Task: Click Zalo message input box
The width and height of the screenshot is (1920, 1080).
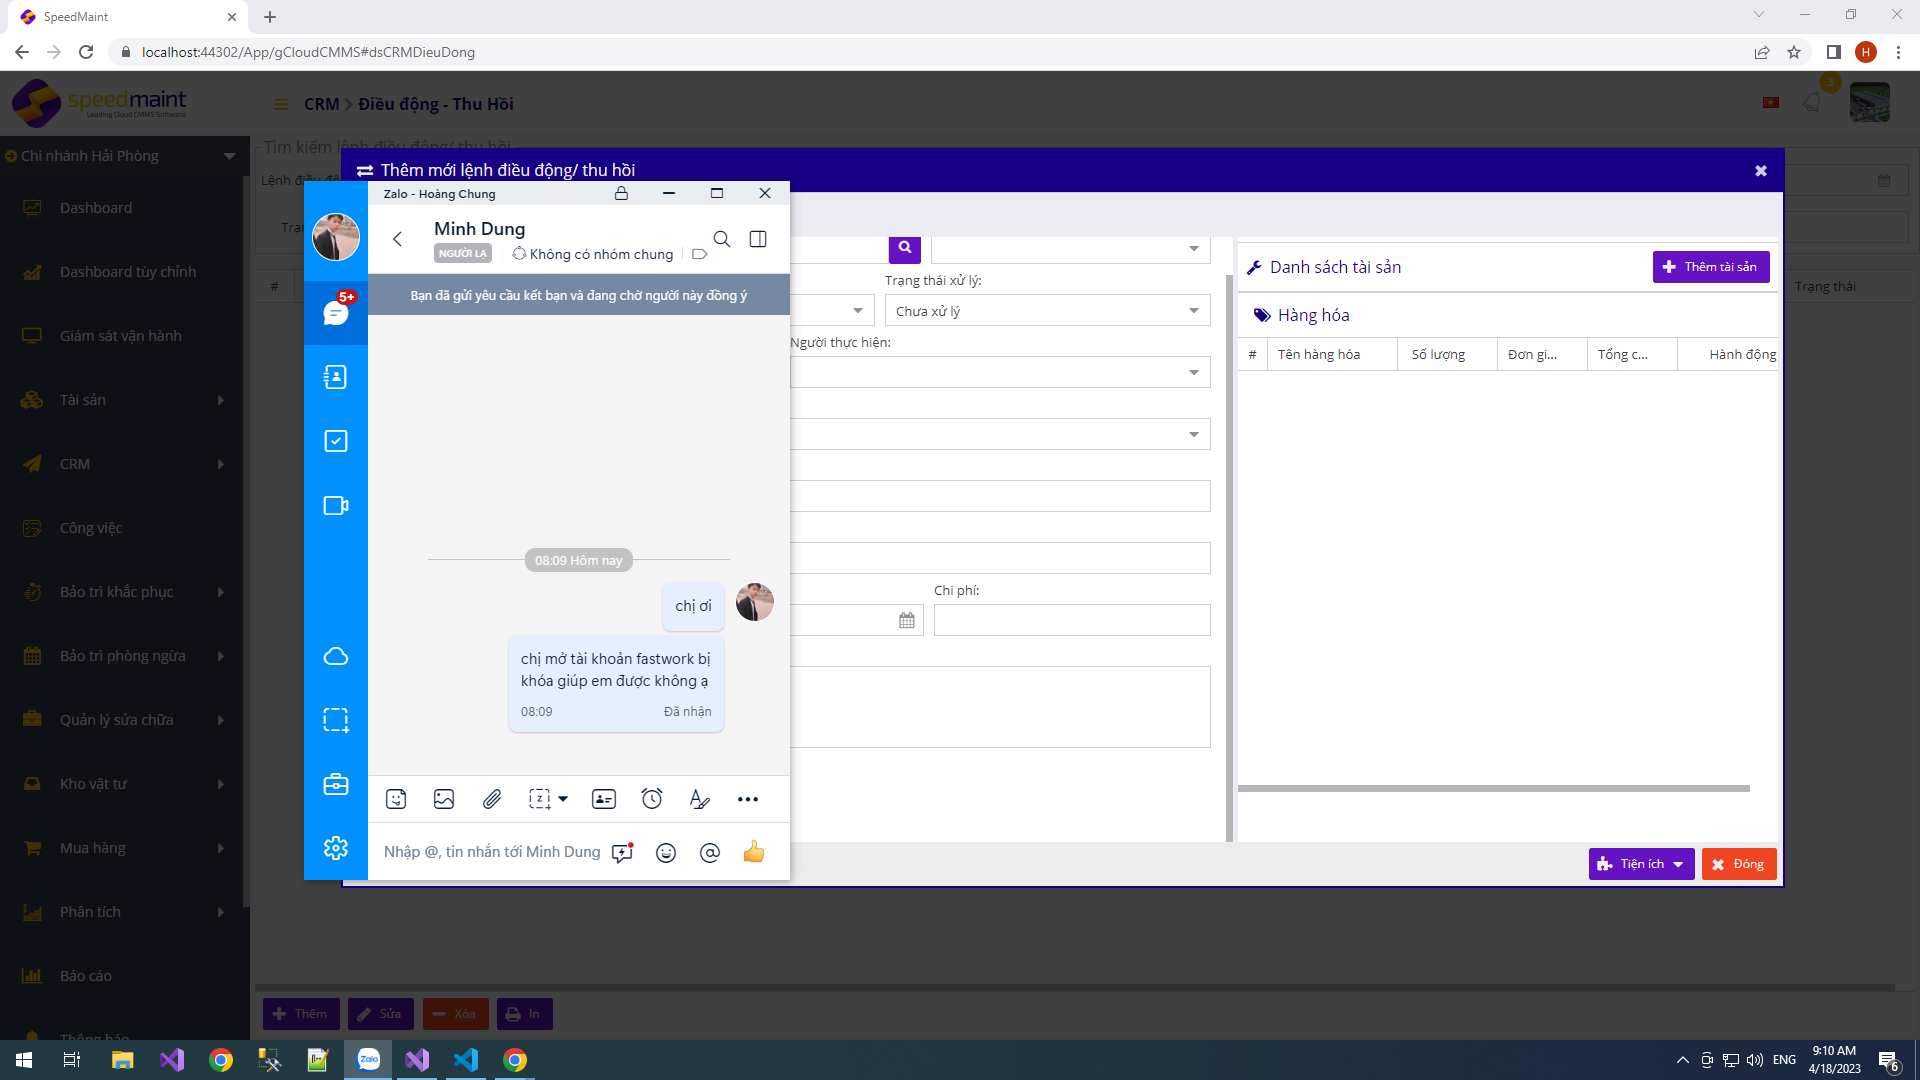Action: [492, 852]
